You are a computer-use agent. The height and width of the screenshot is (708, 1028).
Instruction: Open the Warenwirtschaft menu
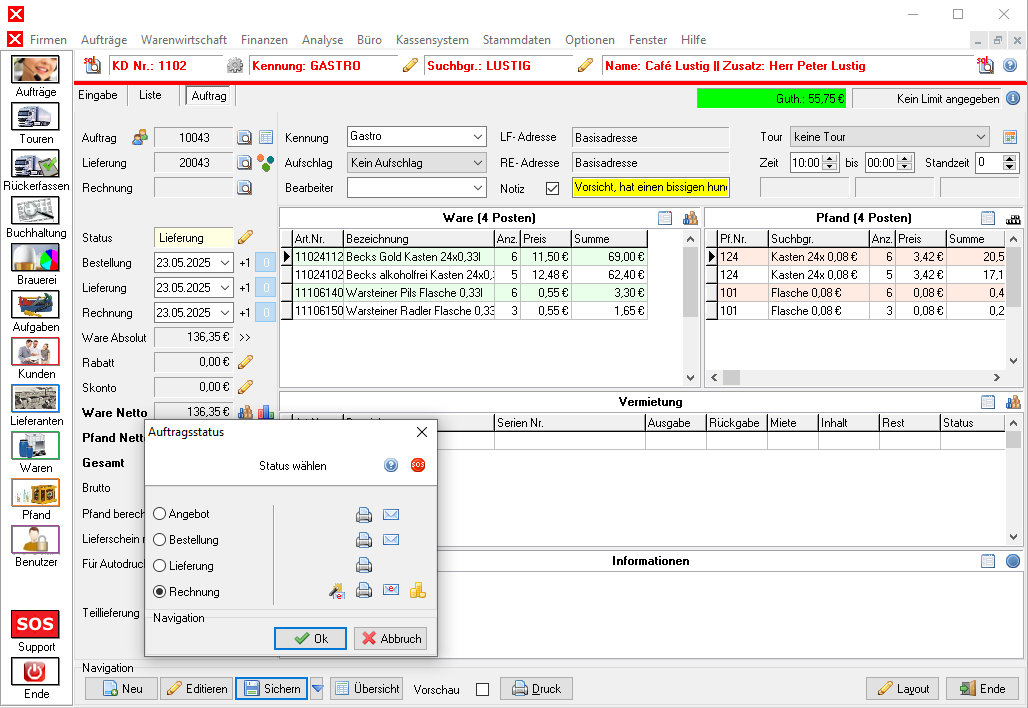click(184, 40)
